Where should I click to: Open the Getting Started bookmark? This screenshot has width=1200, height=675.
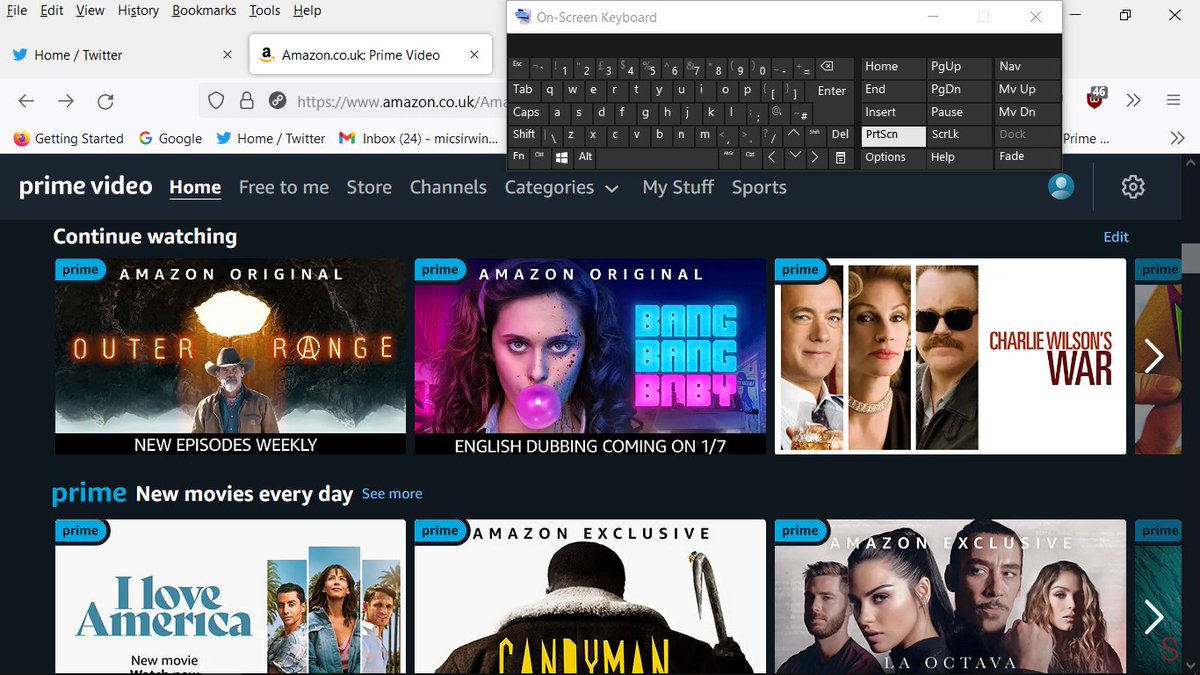point(69,138)
